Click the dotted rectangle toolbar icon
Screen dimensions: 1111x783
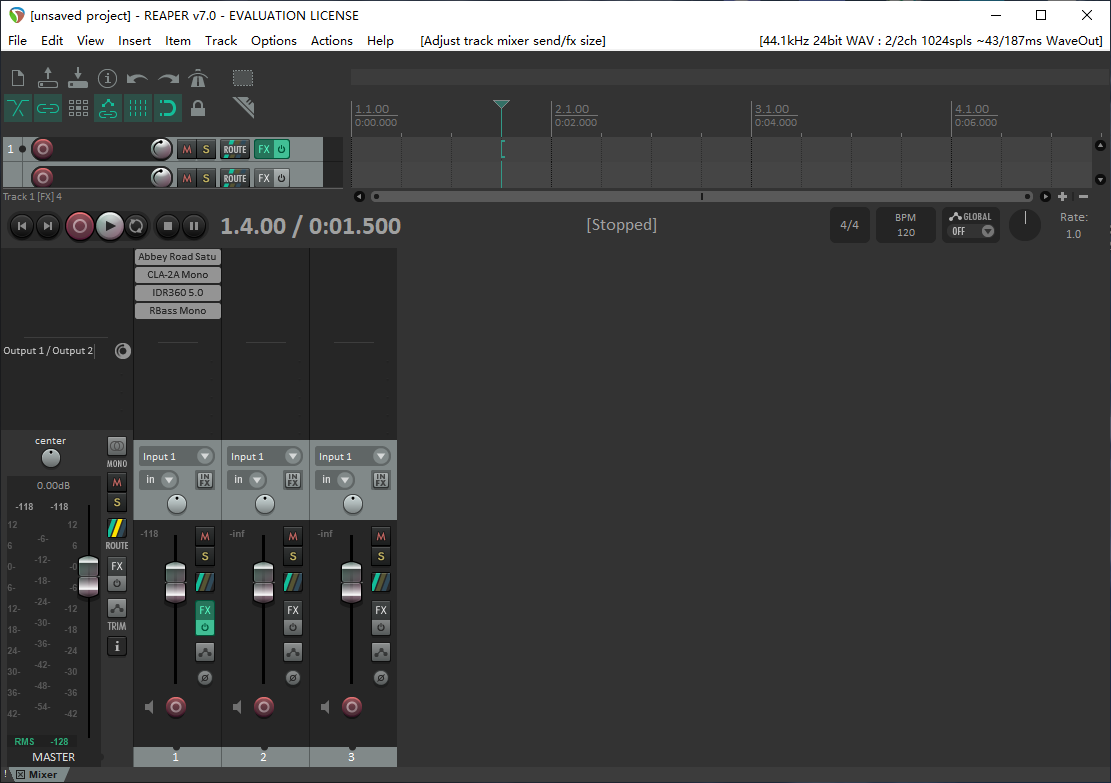[243, 78]
